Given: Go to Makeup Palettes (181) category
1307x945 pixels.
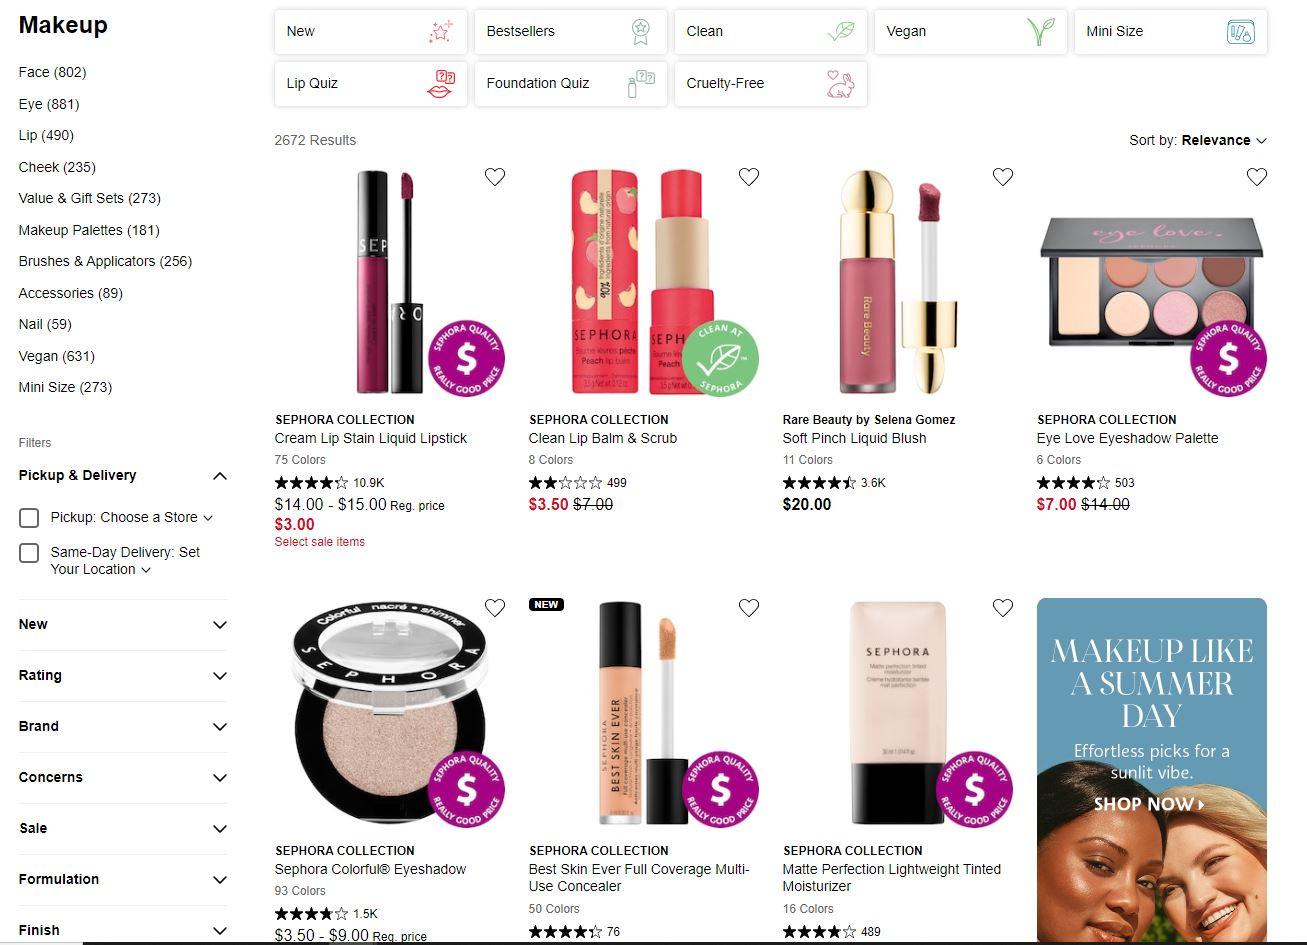Looking at the screenshot, I should pos(89,230).
